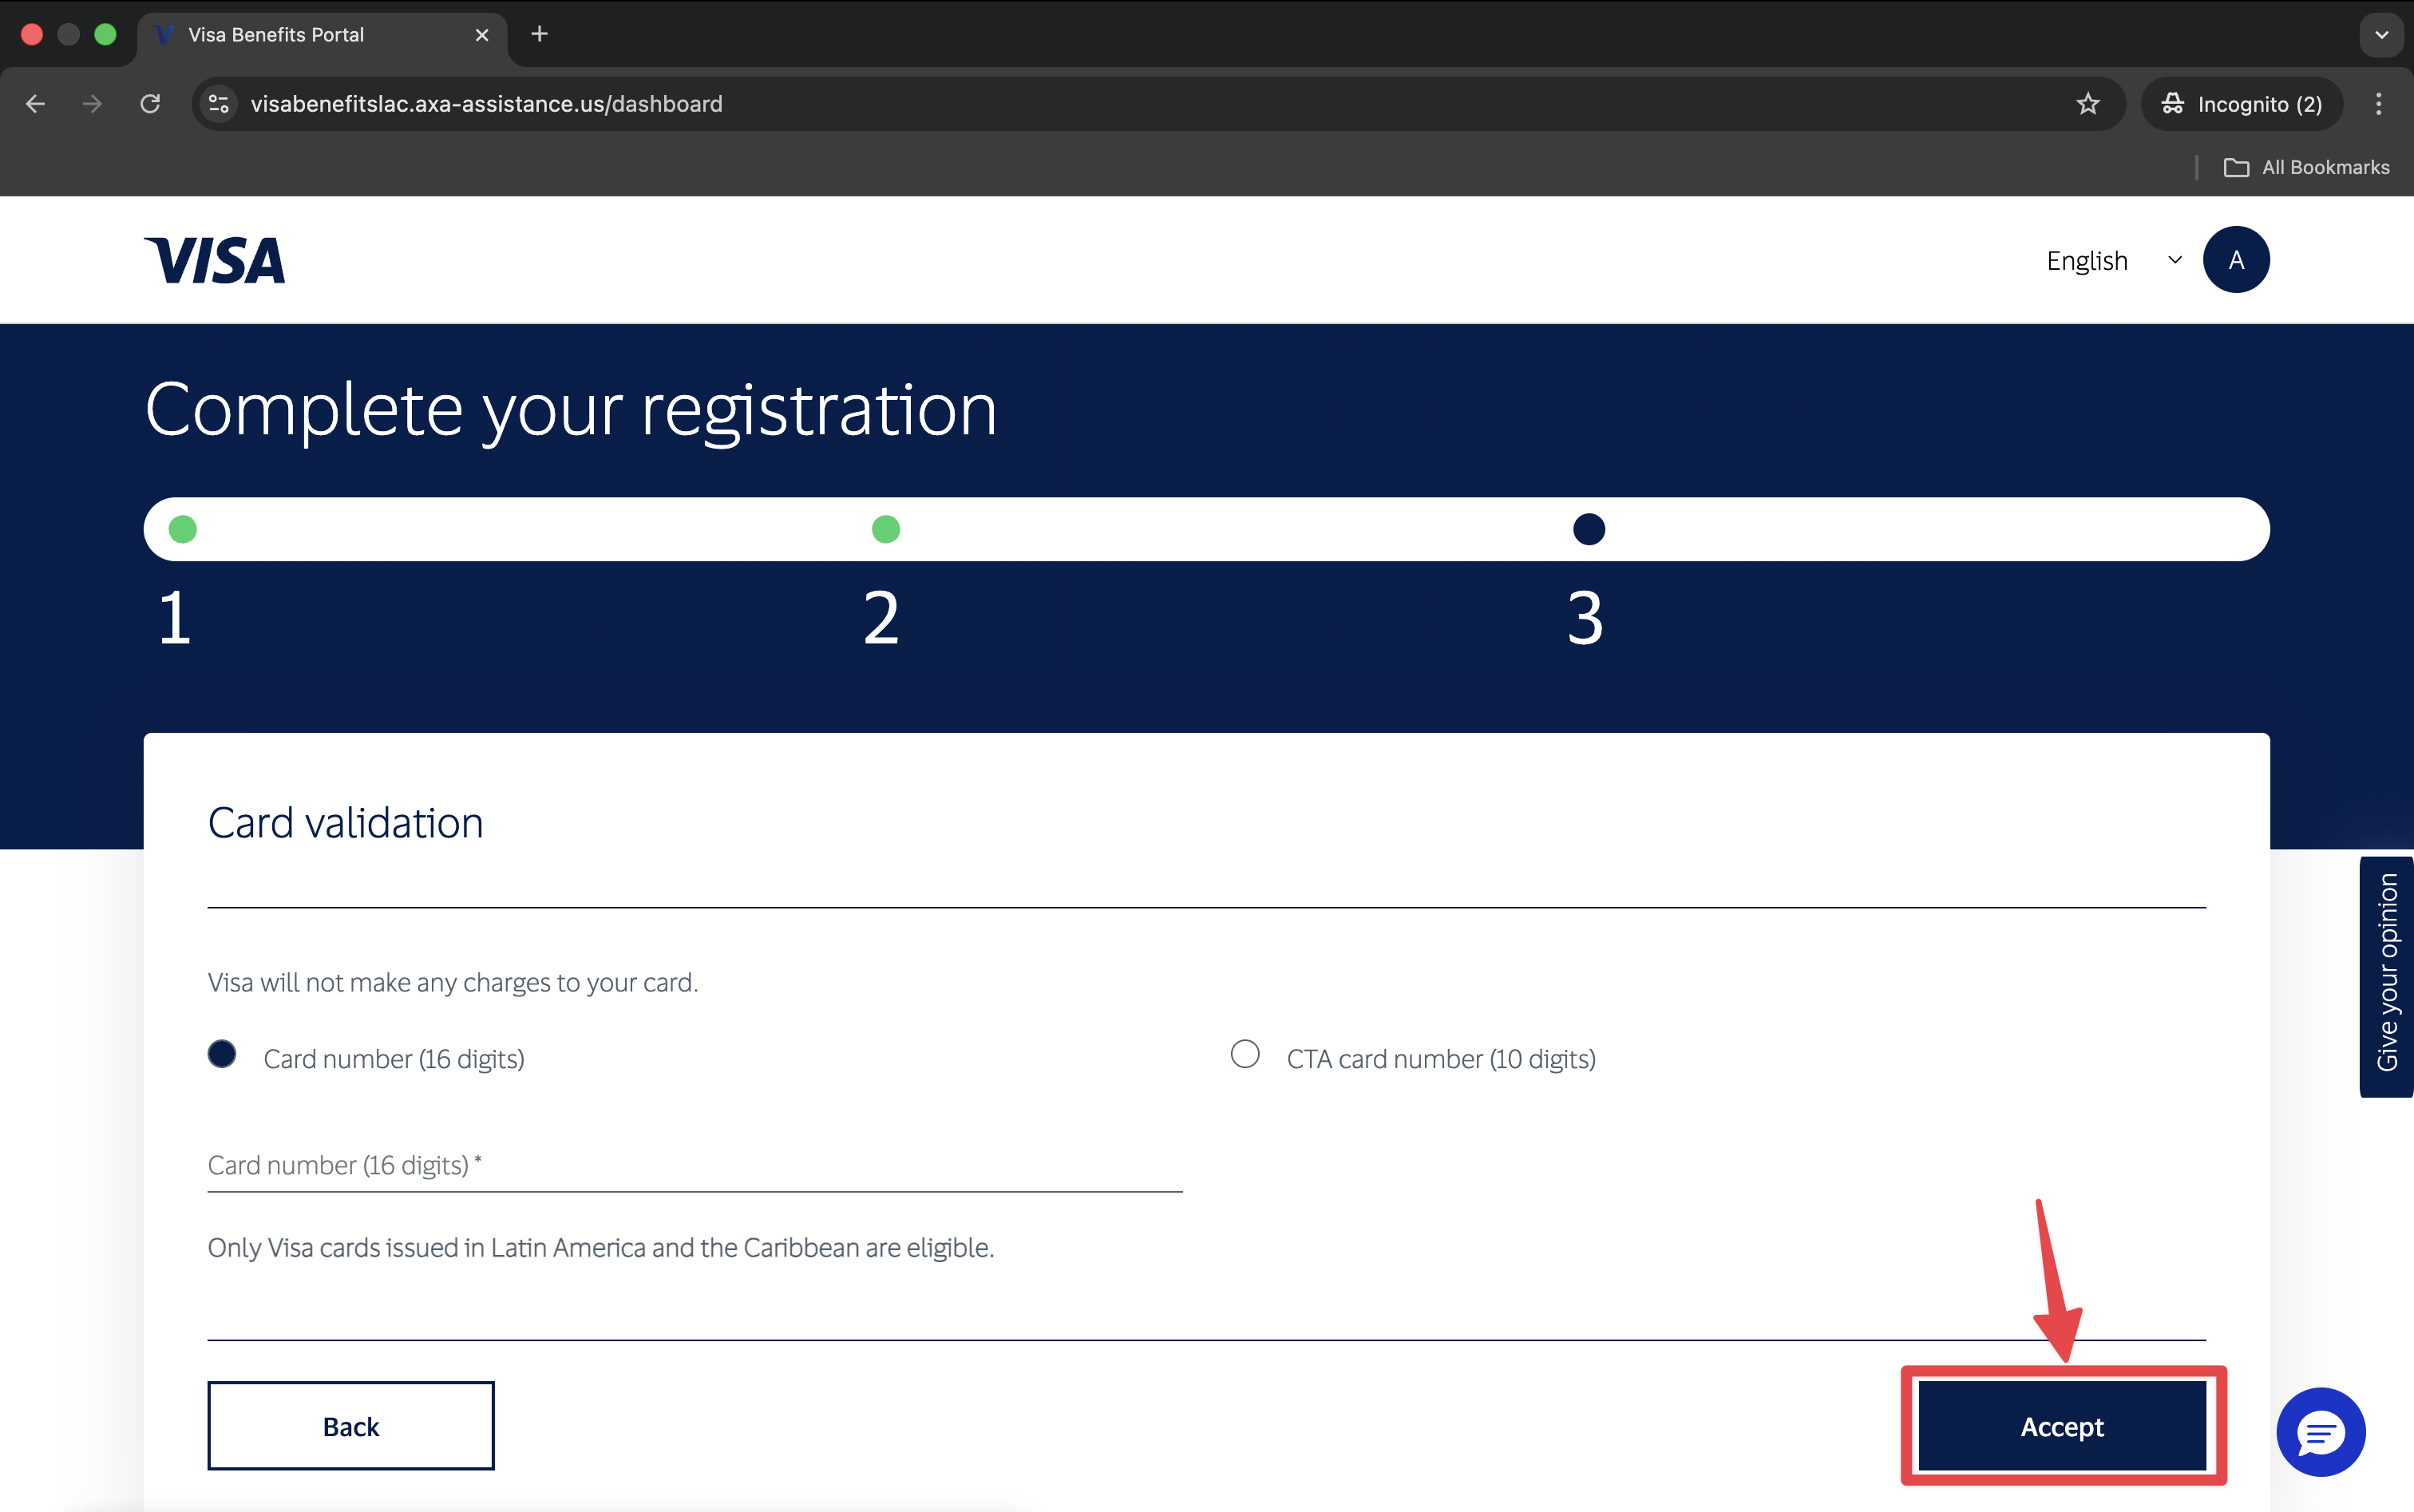
Task: Click the Back button
Action: click(351, 1426)
